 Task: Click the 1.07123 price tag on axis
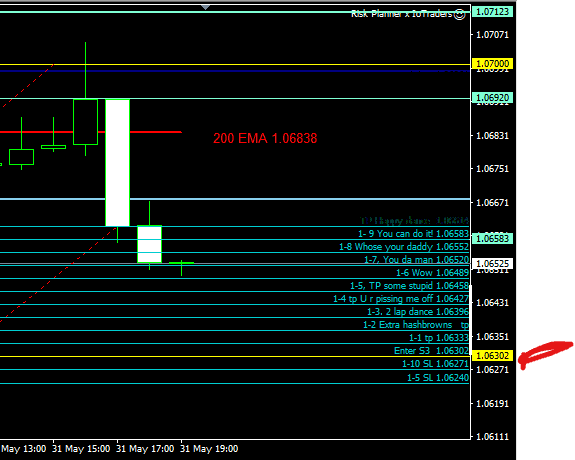[x=492, y=11]
